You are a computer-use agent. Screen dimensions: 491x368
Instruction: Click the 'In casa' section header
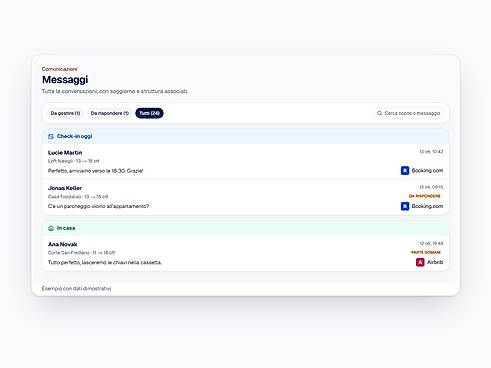point(246,228)
